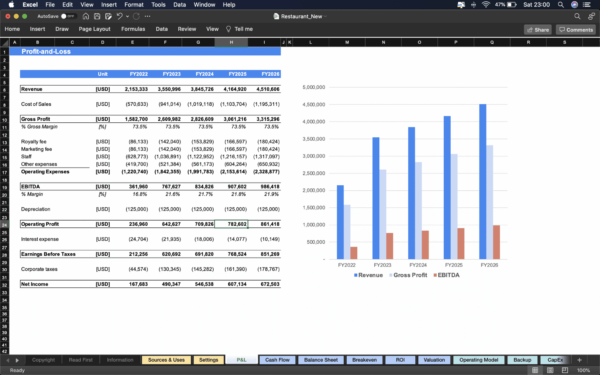600x375 pixels.
Task: Switch to the Breakeven sheet
Action: tap(364, 360)
